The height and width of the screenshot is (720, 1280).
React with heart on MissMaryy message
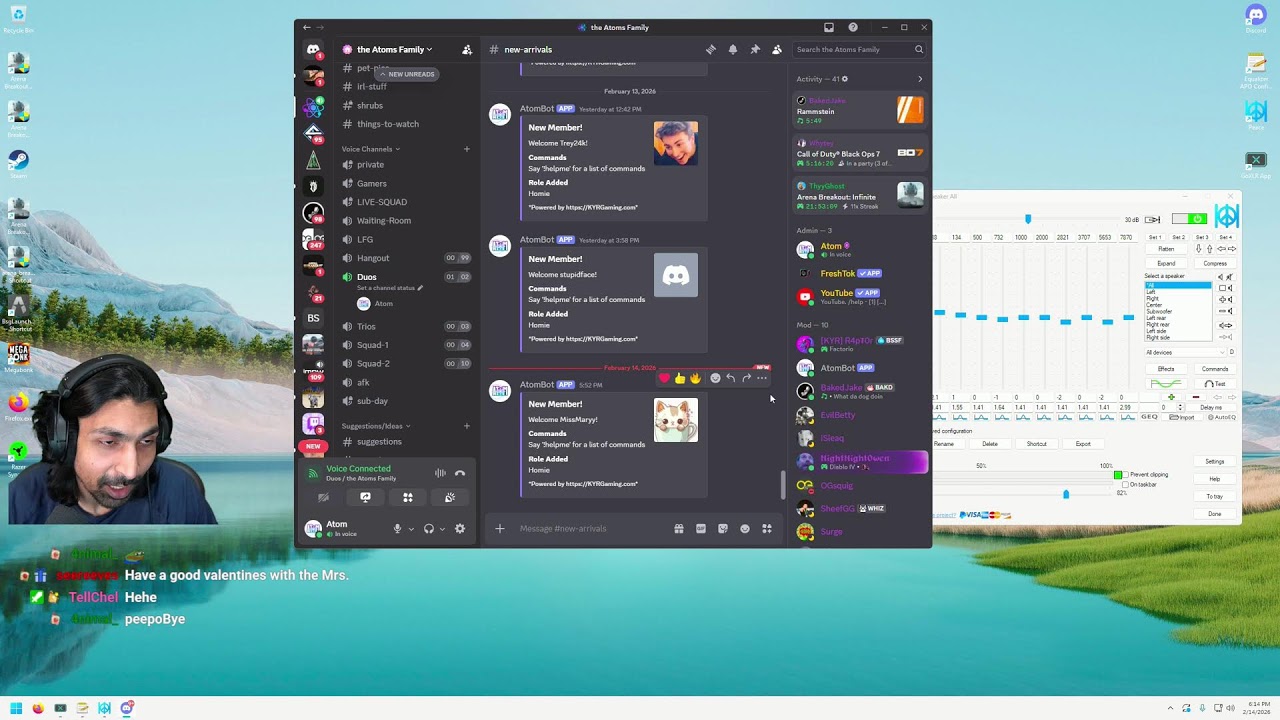pyautogui.click(x=664, y=378)
